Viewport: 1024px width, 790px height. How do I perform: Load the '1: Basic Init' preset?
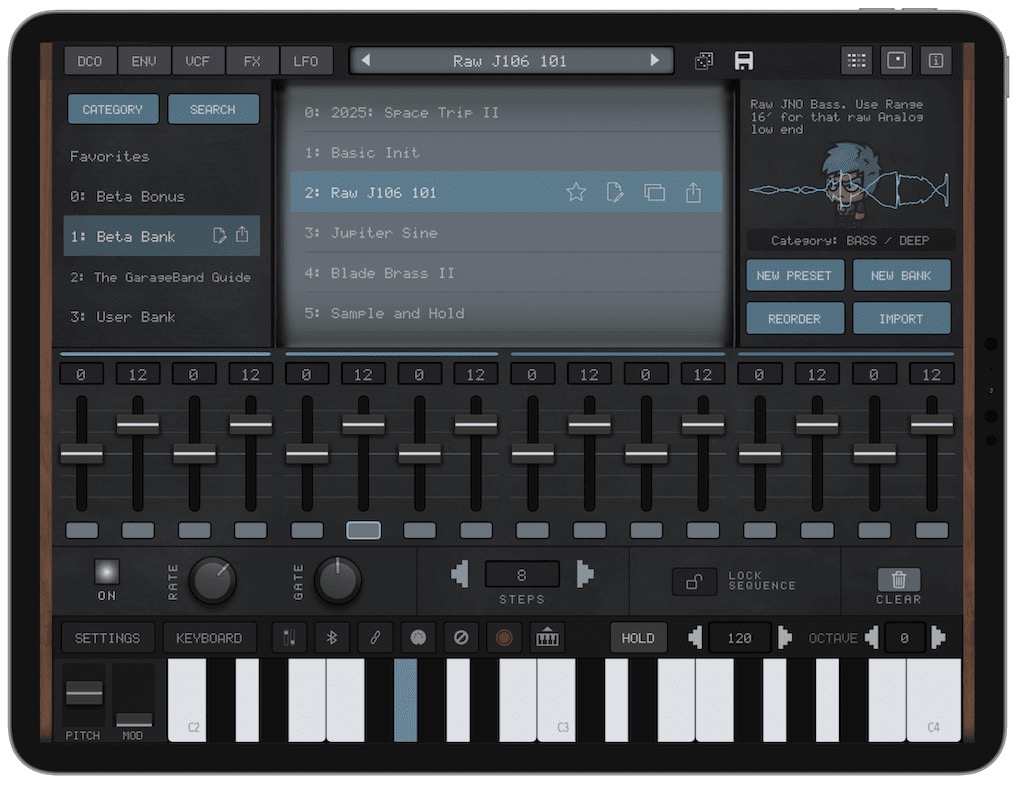pos(506,153)
